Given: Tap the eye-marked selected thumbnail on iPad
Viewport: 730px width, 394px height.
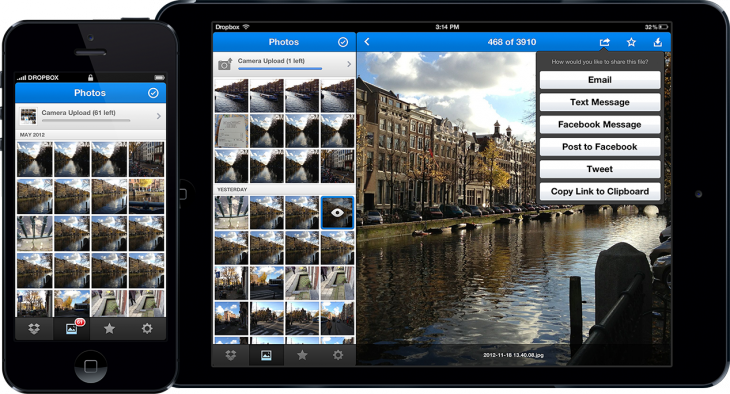Looking at the screenshot, I should (338, 212).
